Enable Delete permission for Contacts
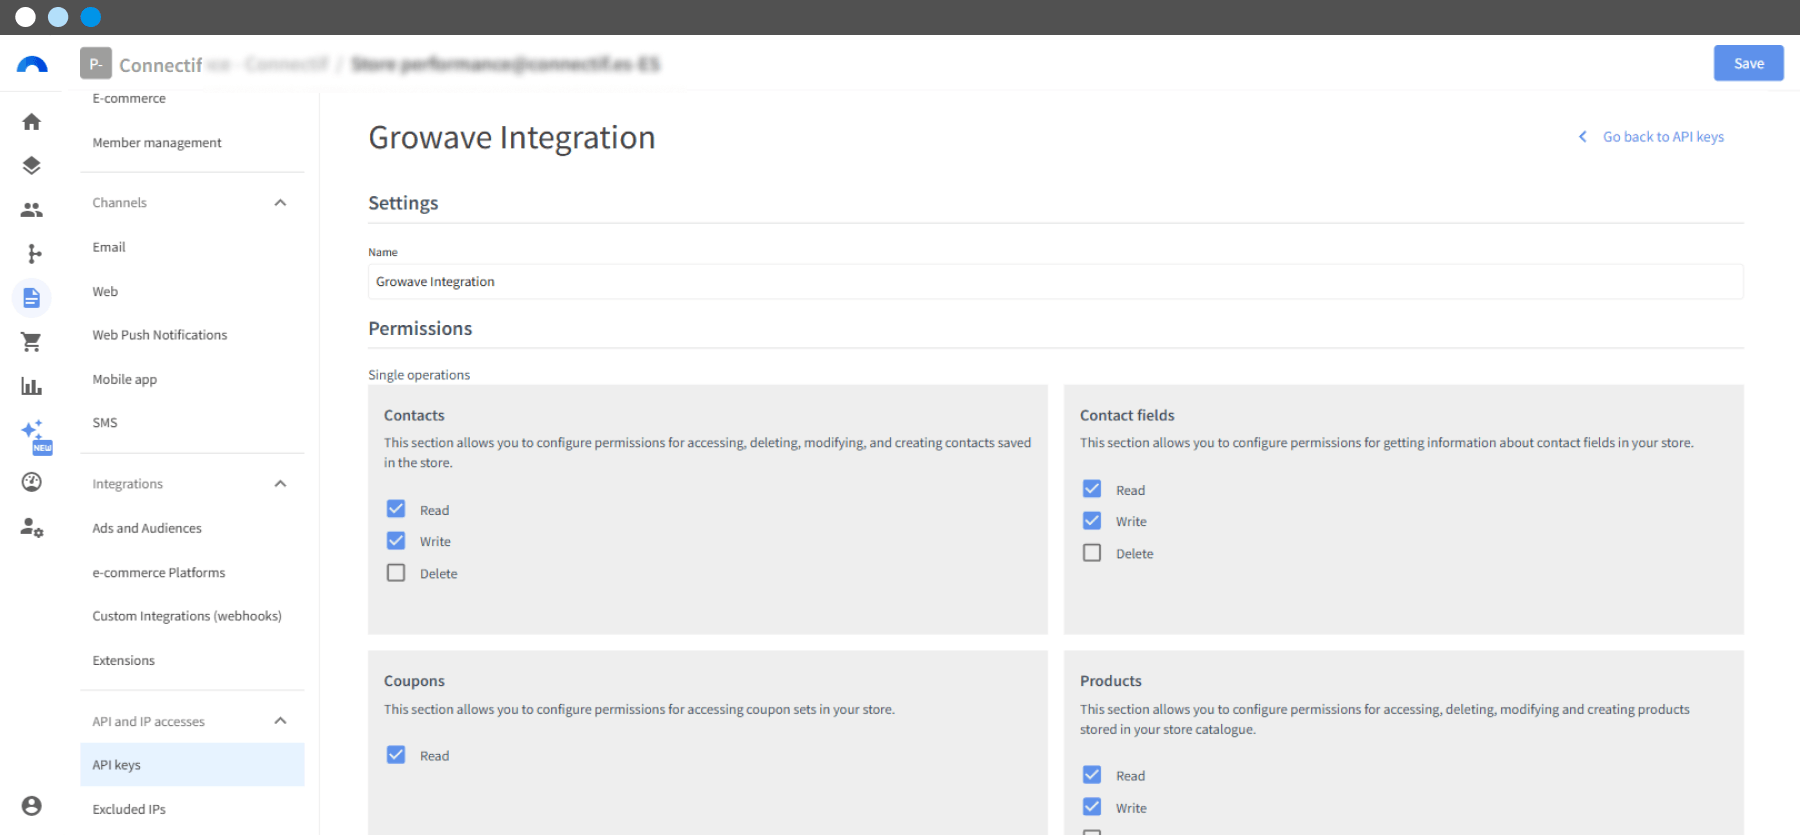 (x=396, y=573)
